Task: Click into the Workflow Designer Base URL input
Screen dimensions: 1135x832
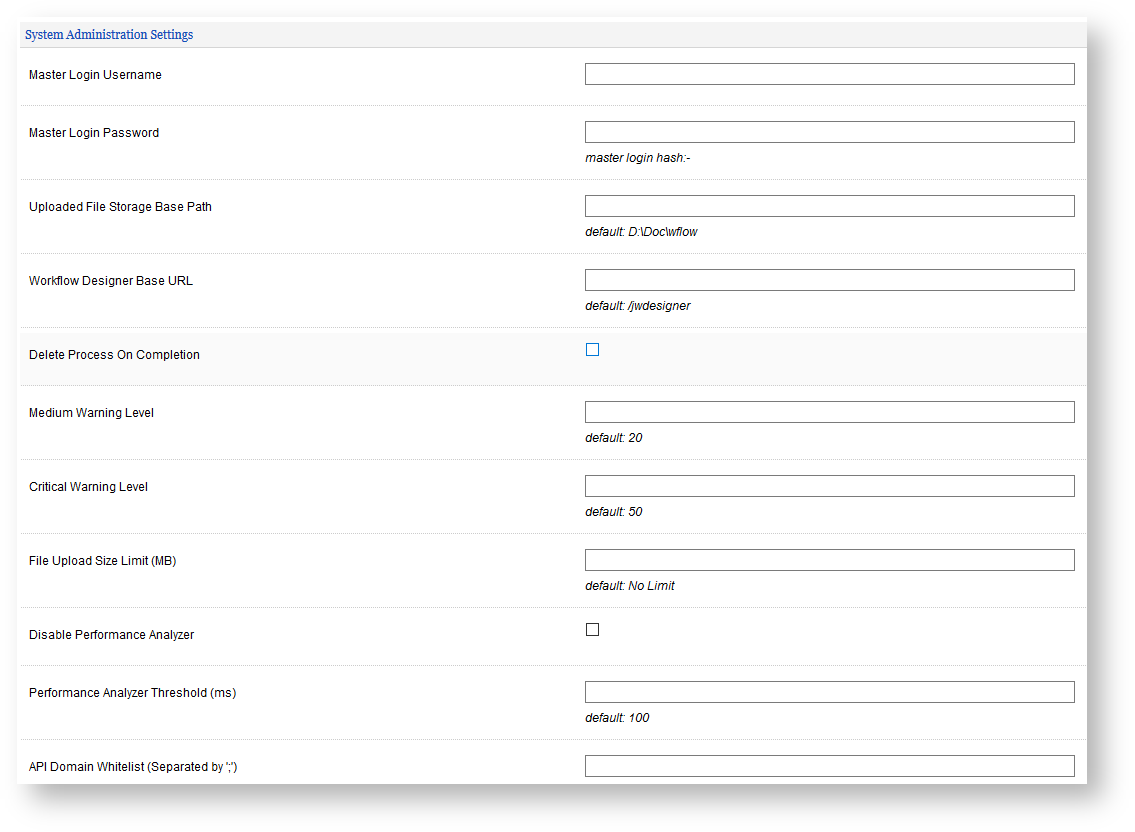Action: coord(829,280)
